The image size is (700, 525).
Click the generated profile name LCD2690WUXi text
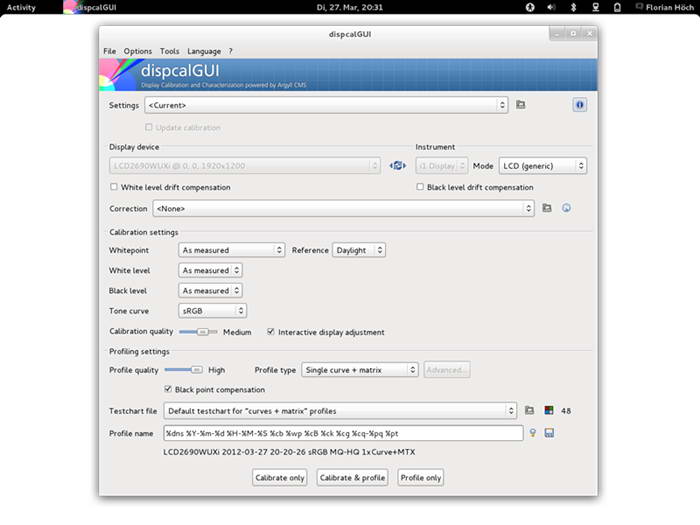289,452
